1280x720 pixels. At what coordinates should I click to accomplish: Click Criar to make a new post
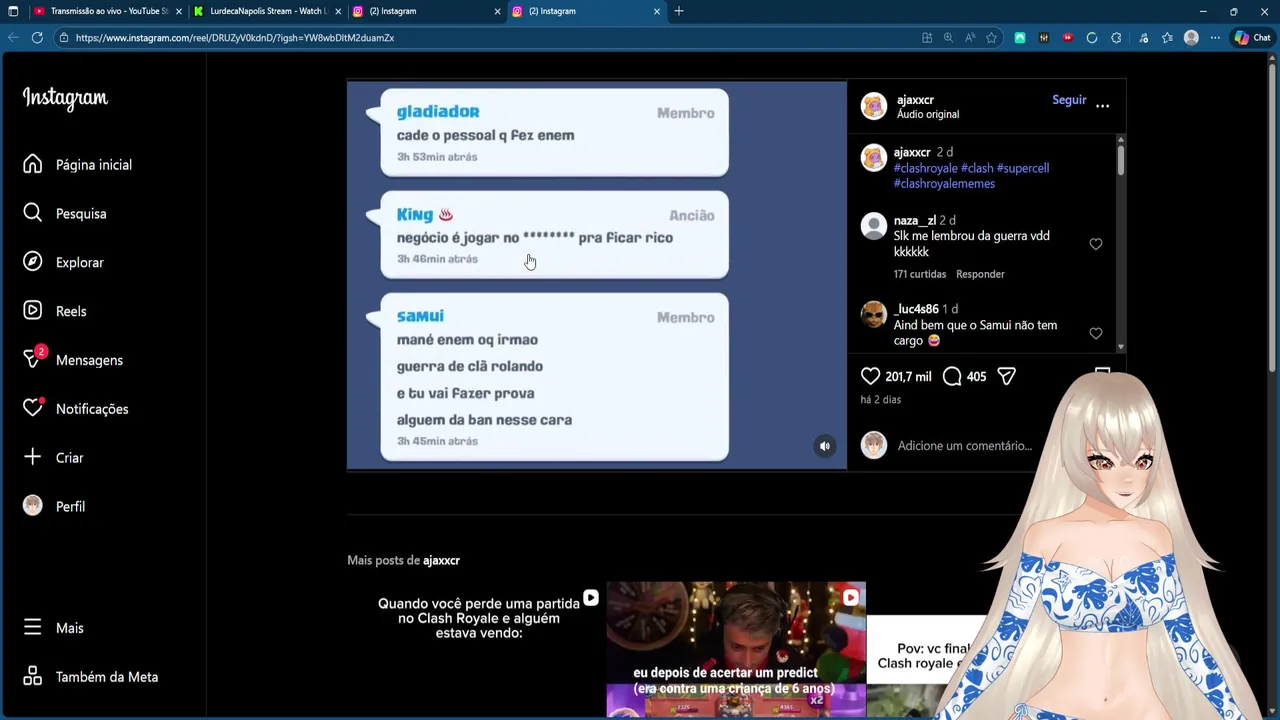coord(70,458)
